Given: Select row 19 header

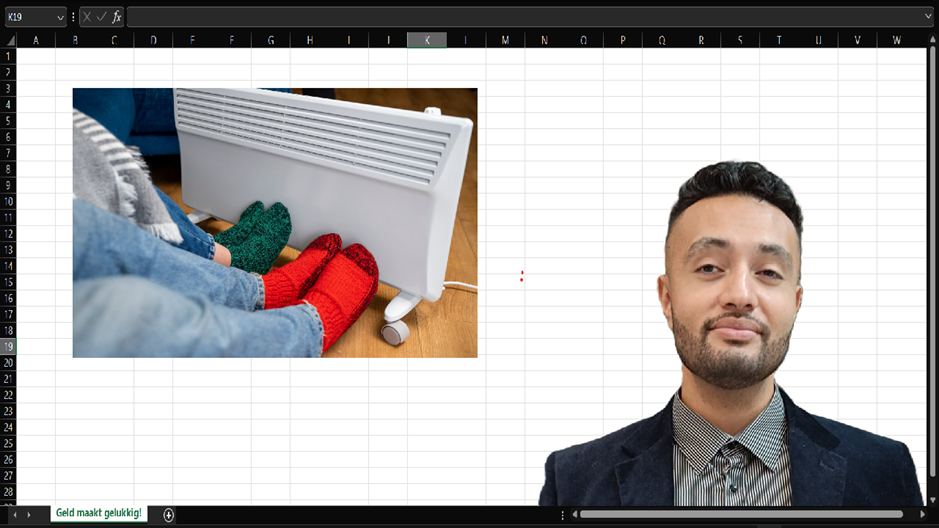Looking at the screenshot, I should tap(8, 346).
